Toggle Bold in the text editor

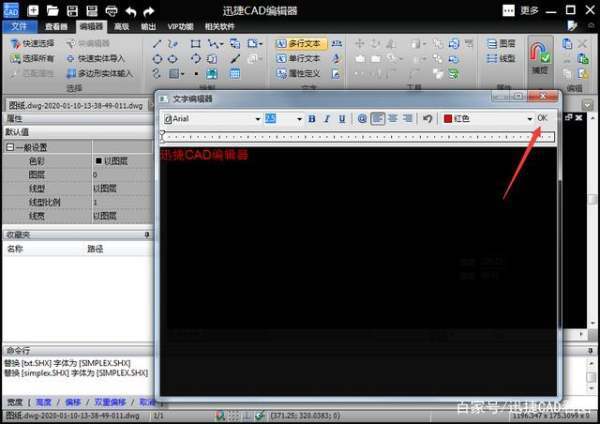point(312,119)
